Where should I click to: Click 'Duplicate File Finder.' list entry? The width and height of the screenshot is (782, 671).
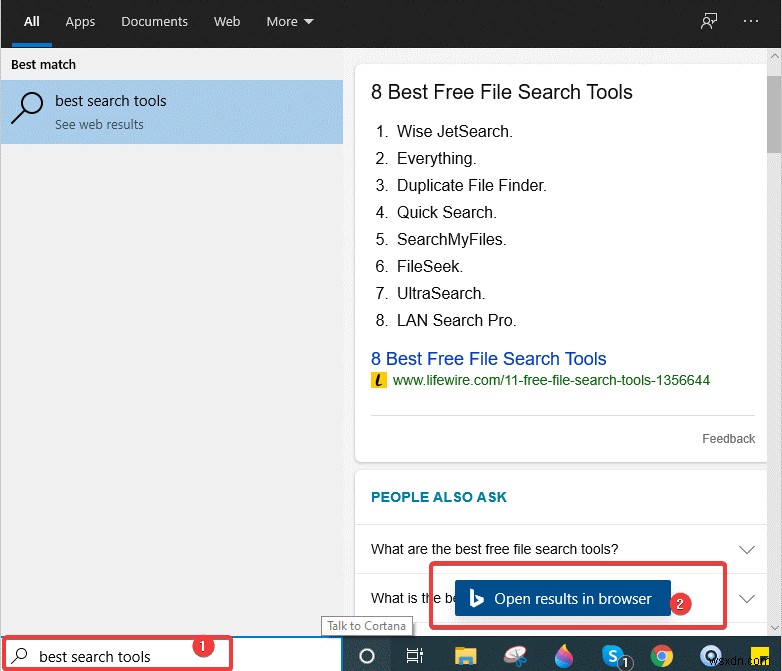point(472,186)
